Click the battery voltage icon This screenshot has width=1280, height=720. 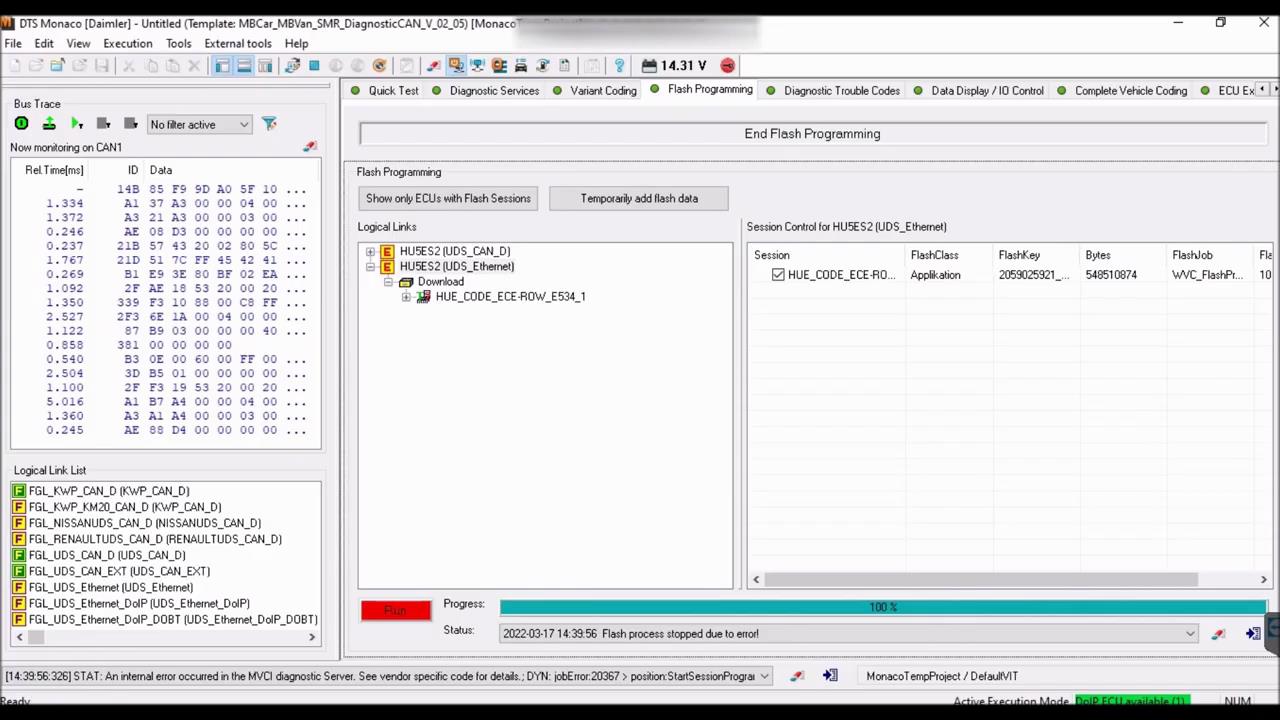(x=649, y=66)
